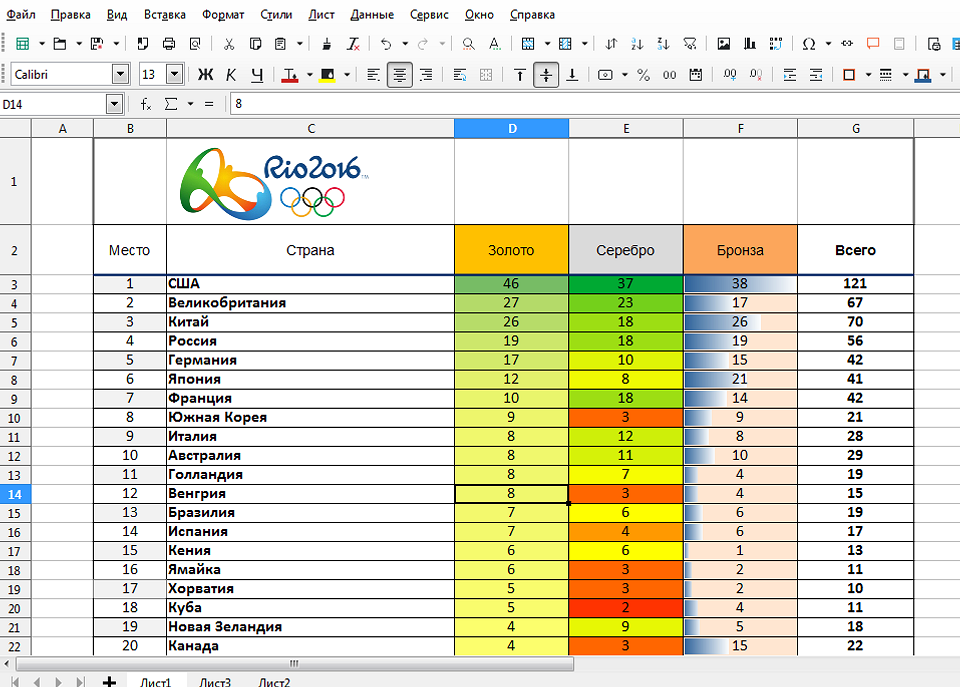This screenshot has height=687, width=960.
Task: Click the Print icon in the toolbar
Action: (168, 44)
